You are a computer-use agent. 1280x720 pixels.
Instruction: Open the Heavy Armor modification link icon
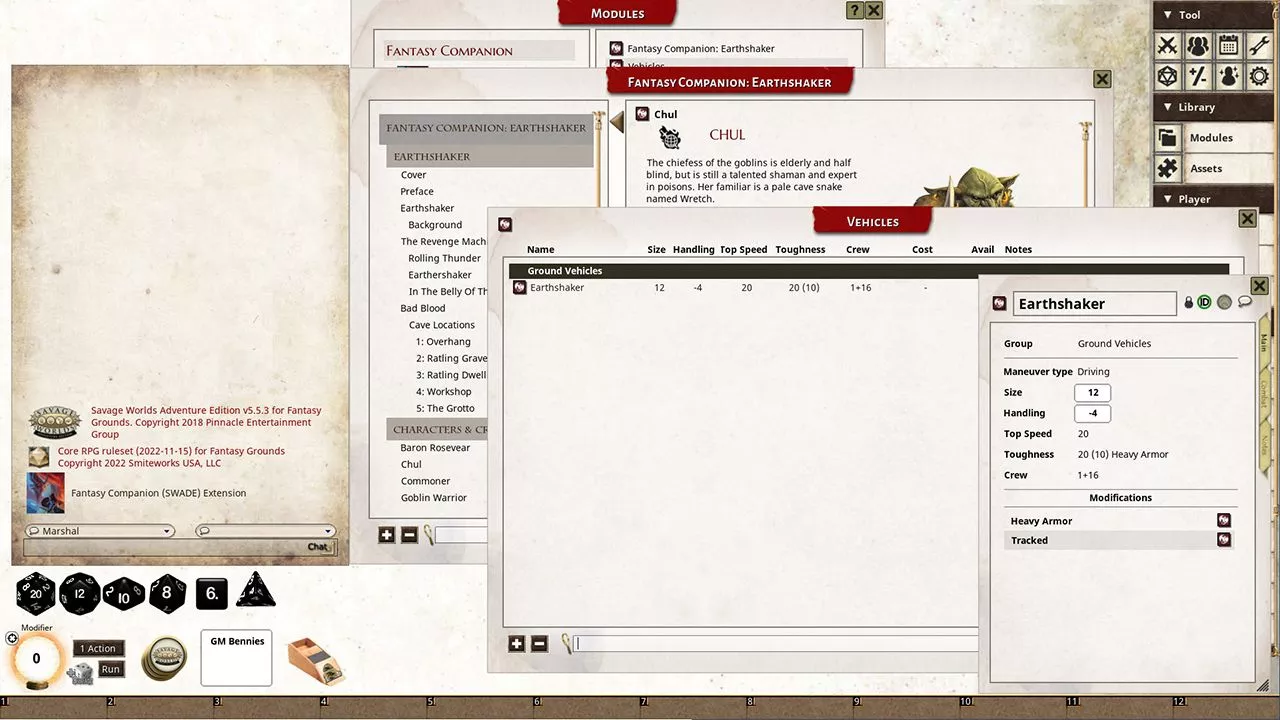click(1224, 521)
